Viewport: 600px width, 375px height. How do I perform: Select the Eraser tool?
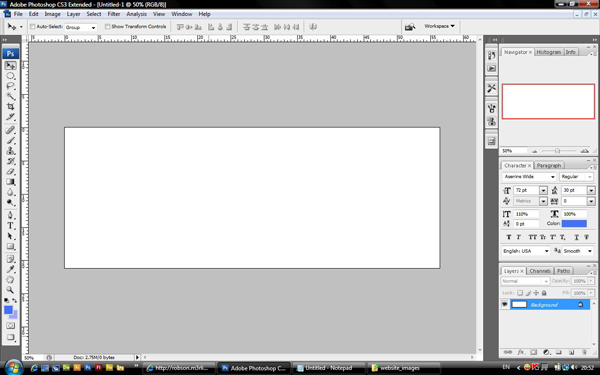(11, 171)
